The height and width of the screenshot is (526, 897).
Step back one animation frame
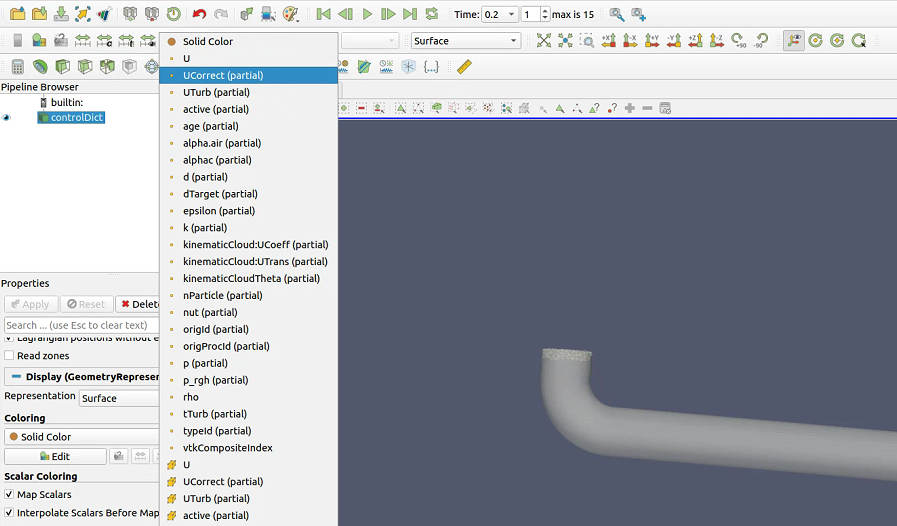click(x=345, y=14)
